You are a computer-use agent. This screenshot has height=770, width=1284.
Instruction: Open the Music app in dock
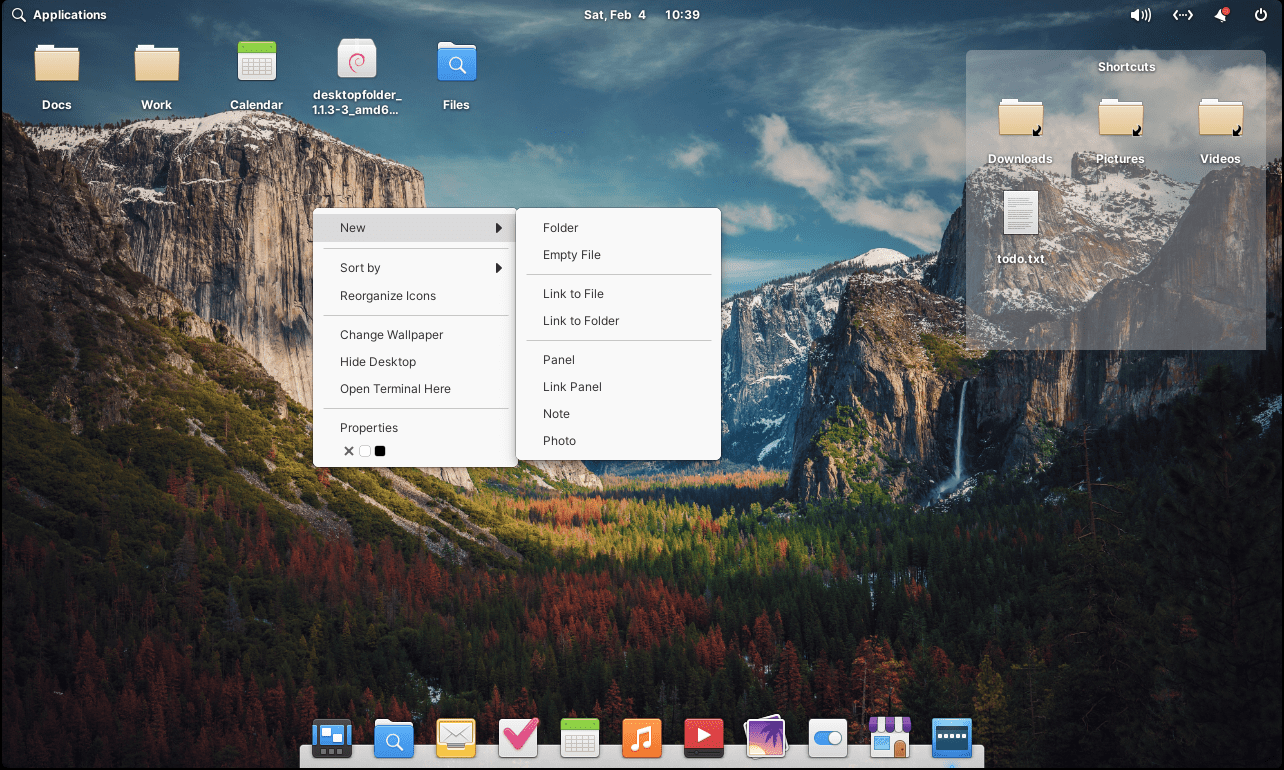[x=642, y=739]
